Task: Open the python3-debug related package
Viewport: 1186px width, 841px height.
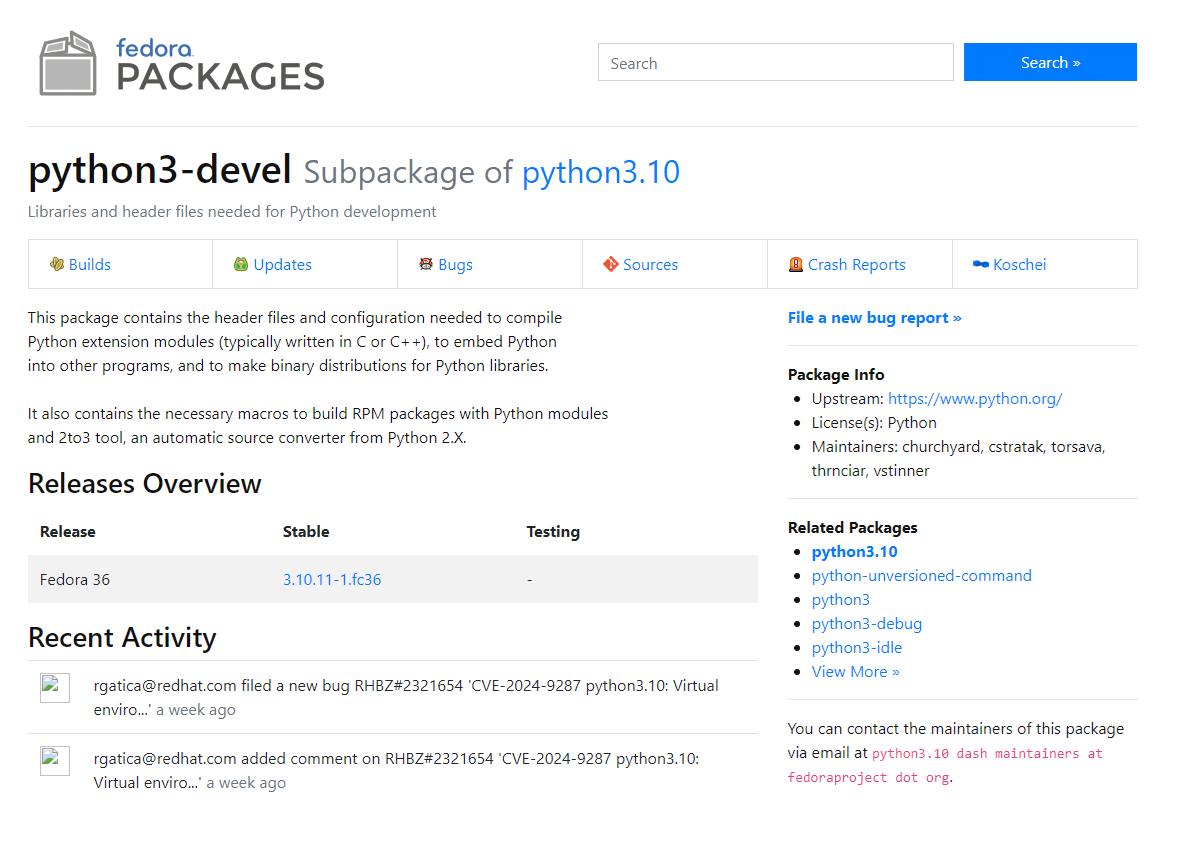Action: [867, 624]
